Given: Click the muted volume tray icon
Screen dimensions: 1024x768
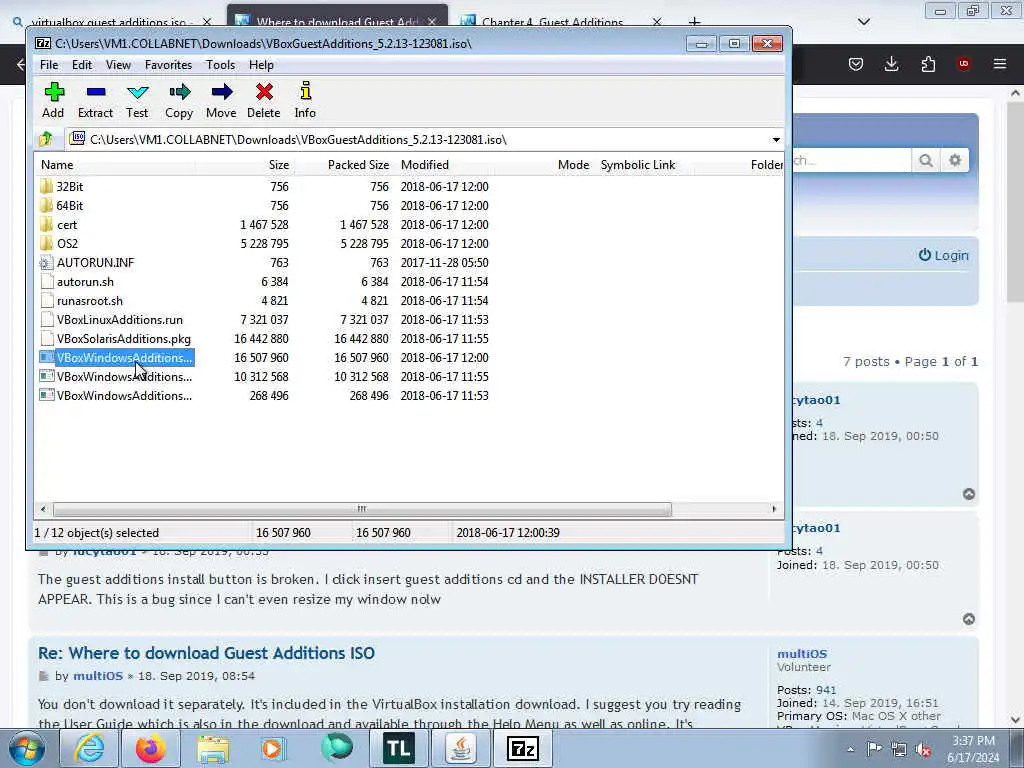Looking at the screenshot, I should pos(923,749).
